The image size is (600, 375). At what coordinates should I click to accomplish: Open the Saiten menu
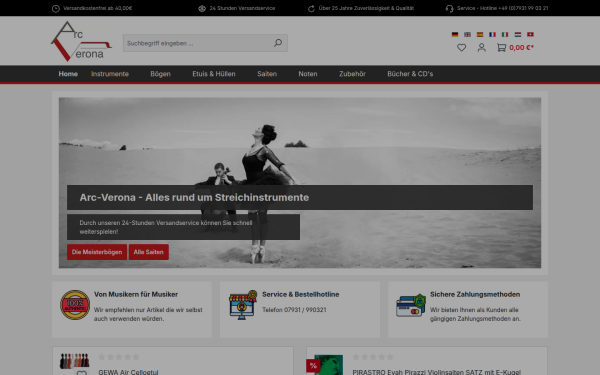point(267,74)
